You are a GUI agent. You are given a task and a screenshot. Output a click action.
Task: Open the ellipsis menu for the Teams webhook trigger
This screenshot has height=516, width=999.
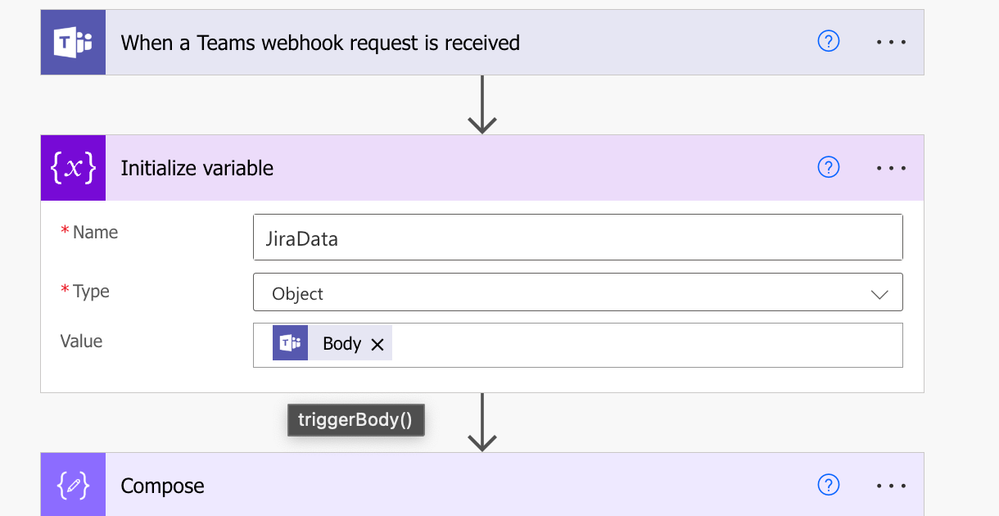pos(891,43)
